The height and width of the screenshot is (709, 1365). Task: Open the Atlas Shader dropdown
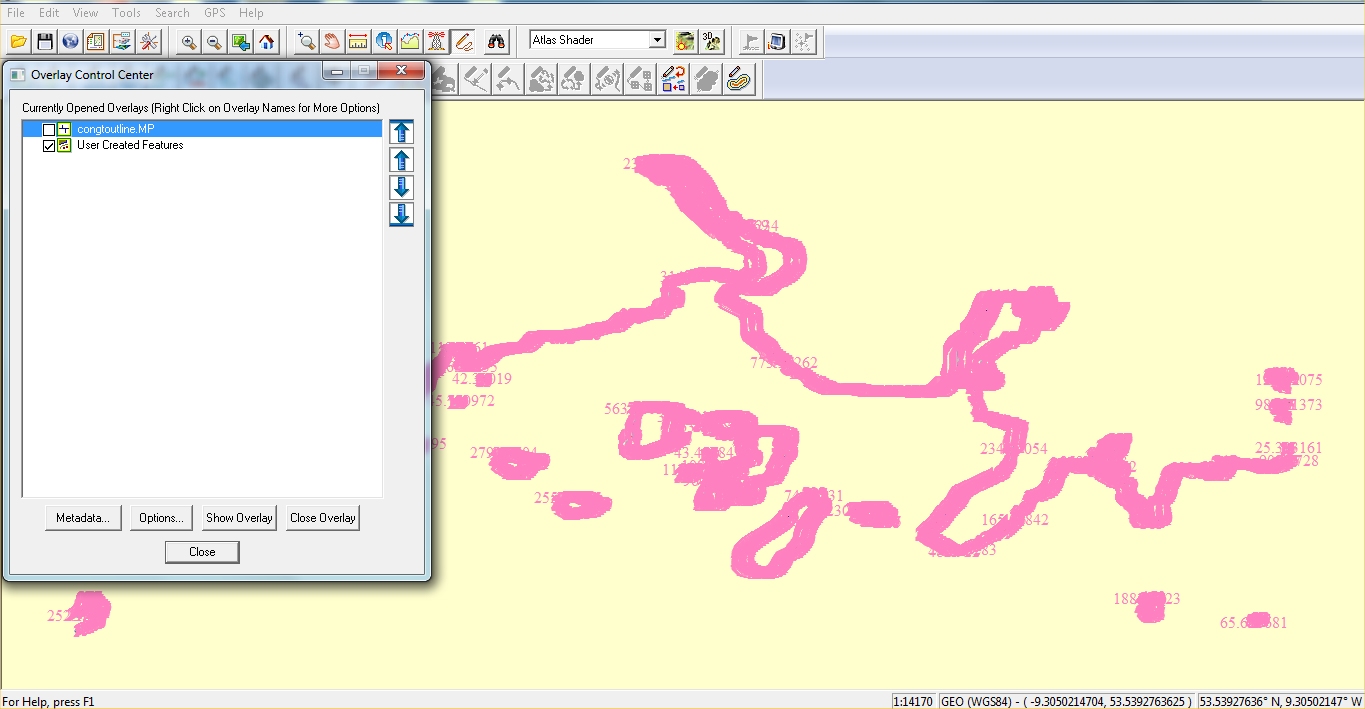(657, 40)
